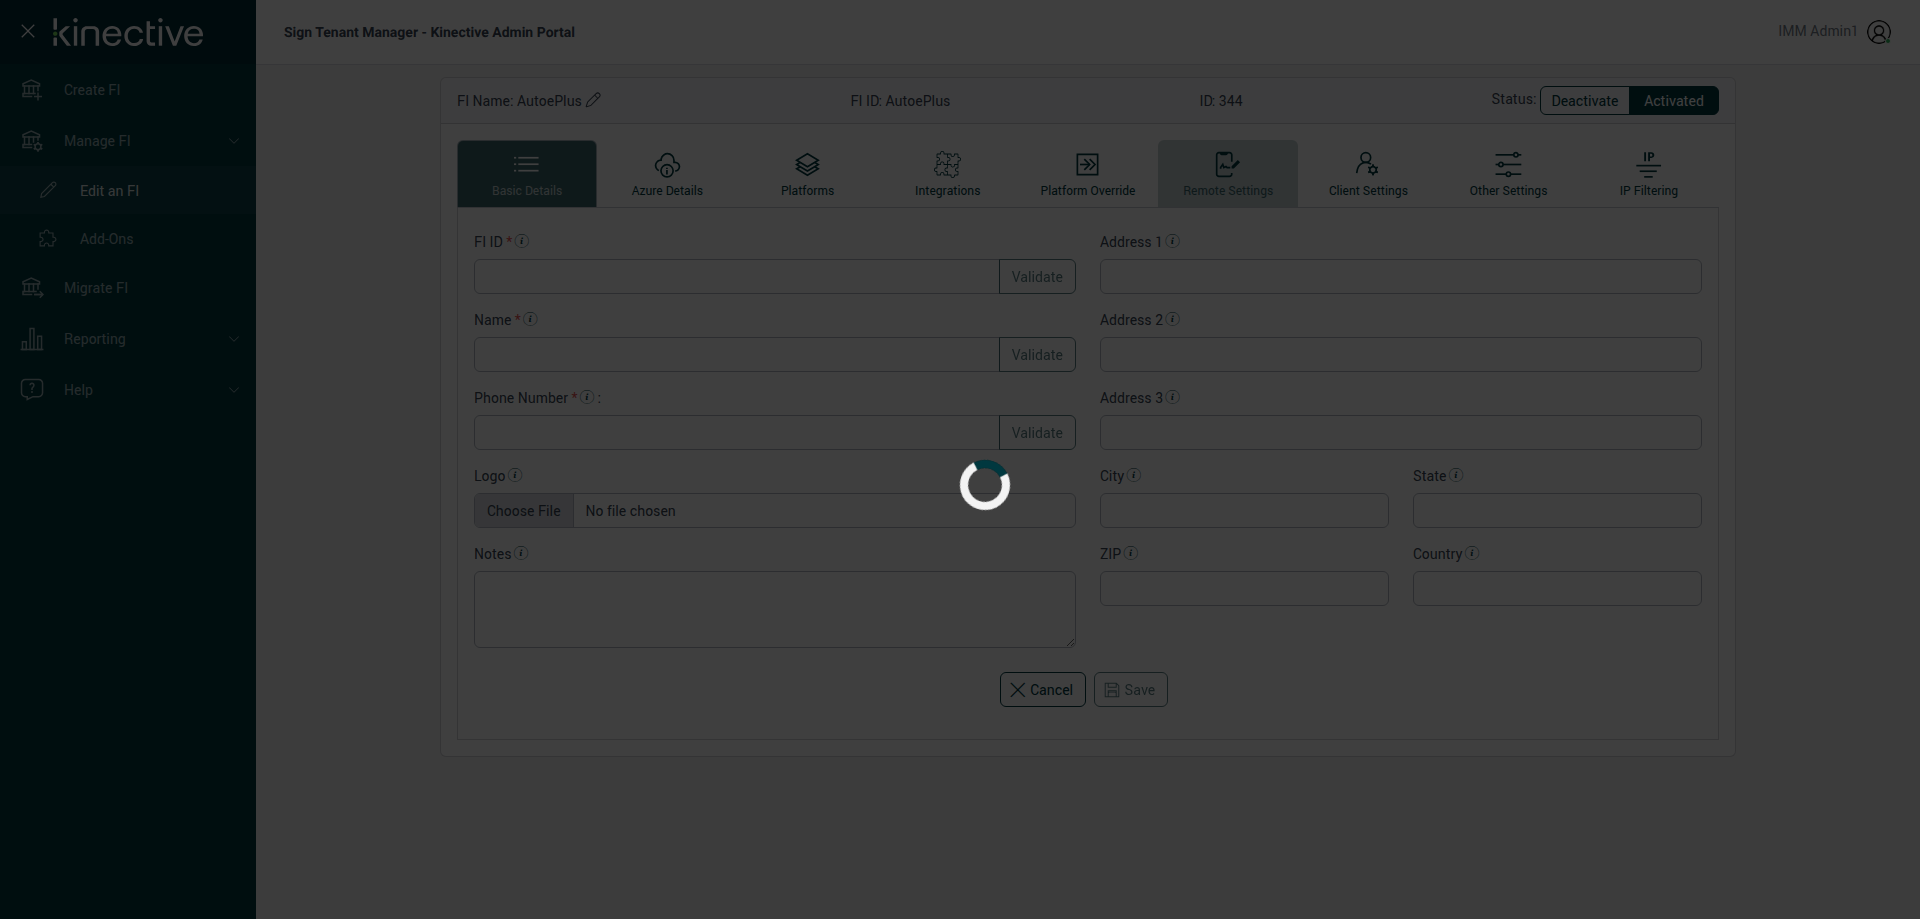Focus the State input field

coord(1557,511)
